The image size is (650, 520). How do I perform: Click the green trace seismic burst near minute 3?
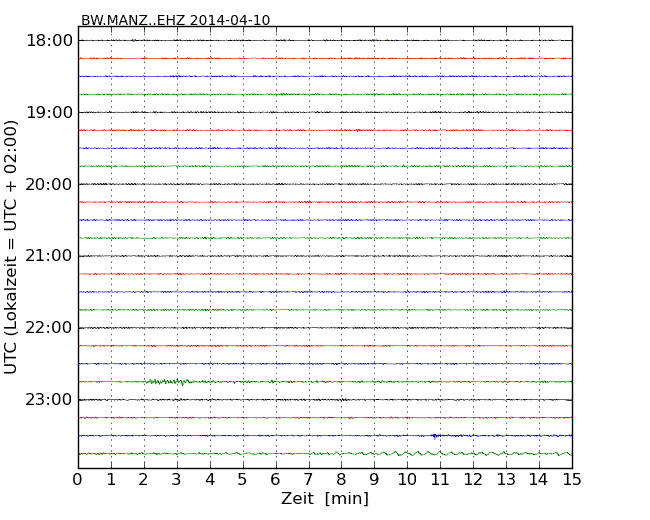169,381
